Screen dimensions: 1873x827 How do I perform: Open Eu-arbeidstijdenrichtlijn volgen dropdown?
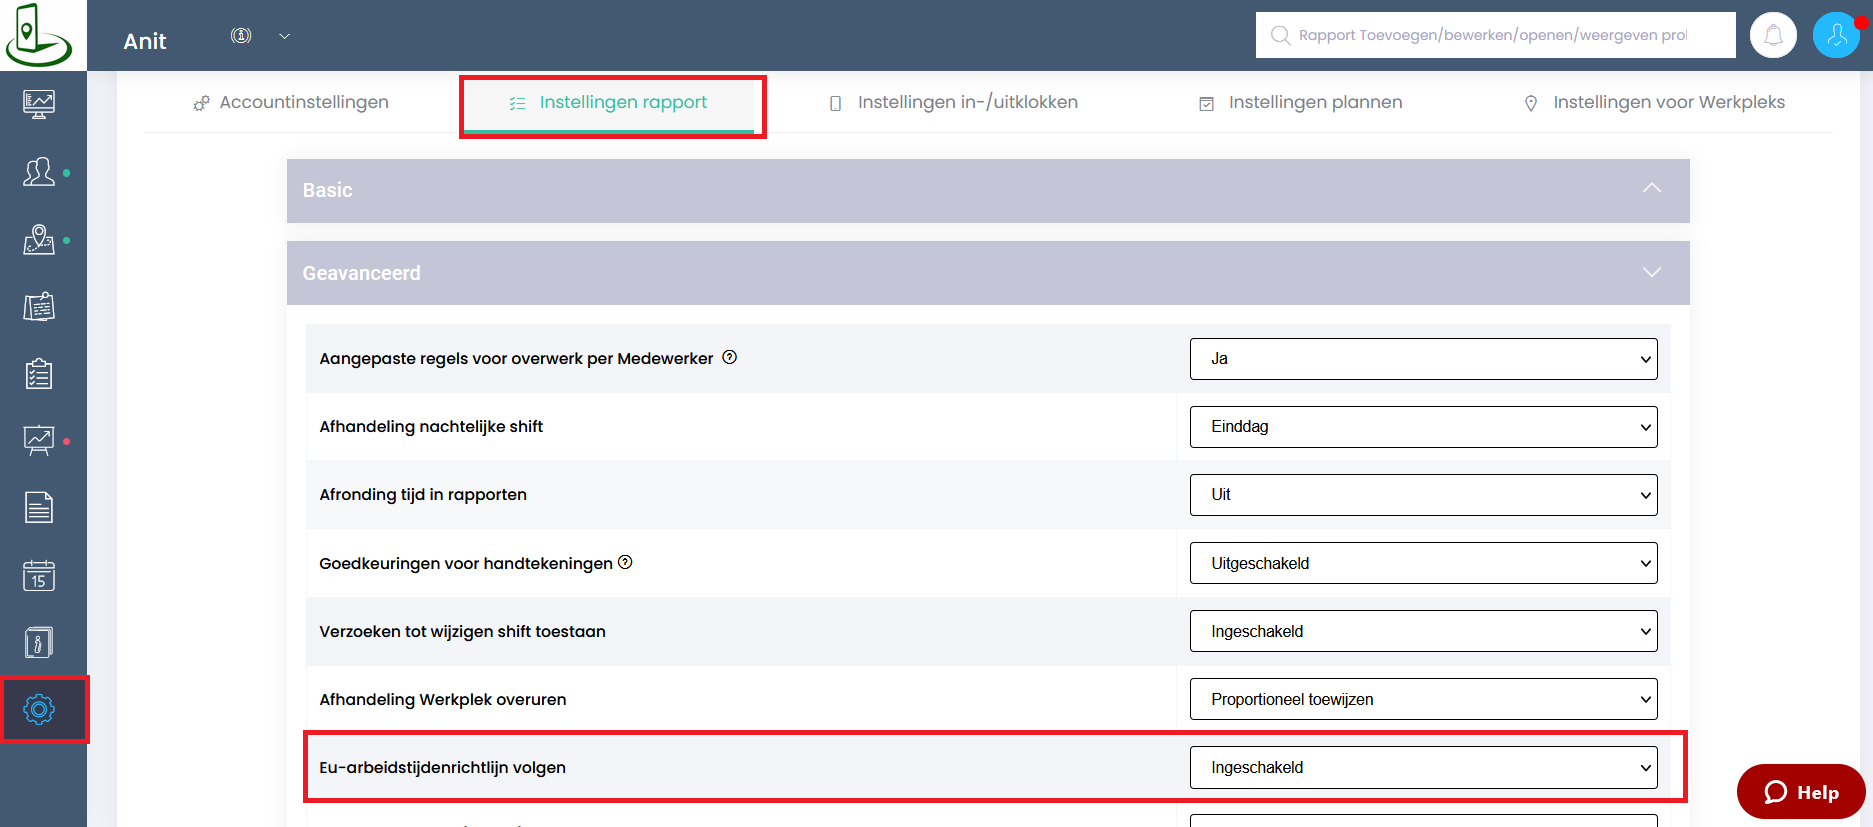[1422, 768]
